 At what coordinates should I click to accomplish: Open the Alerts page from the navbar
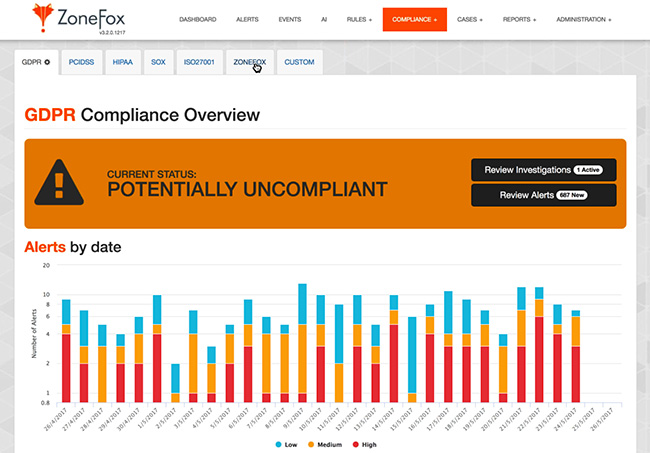[247, 19]
